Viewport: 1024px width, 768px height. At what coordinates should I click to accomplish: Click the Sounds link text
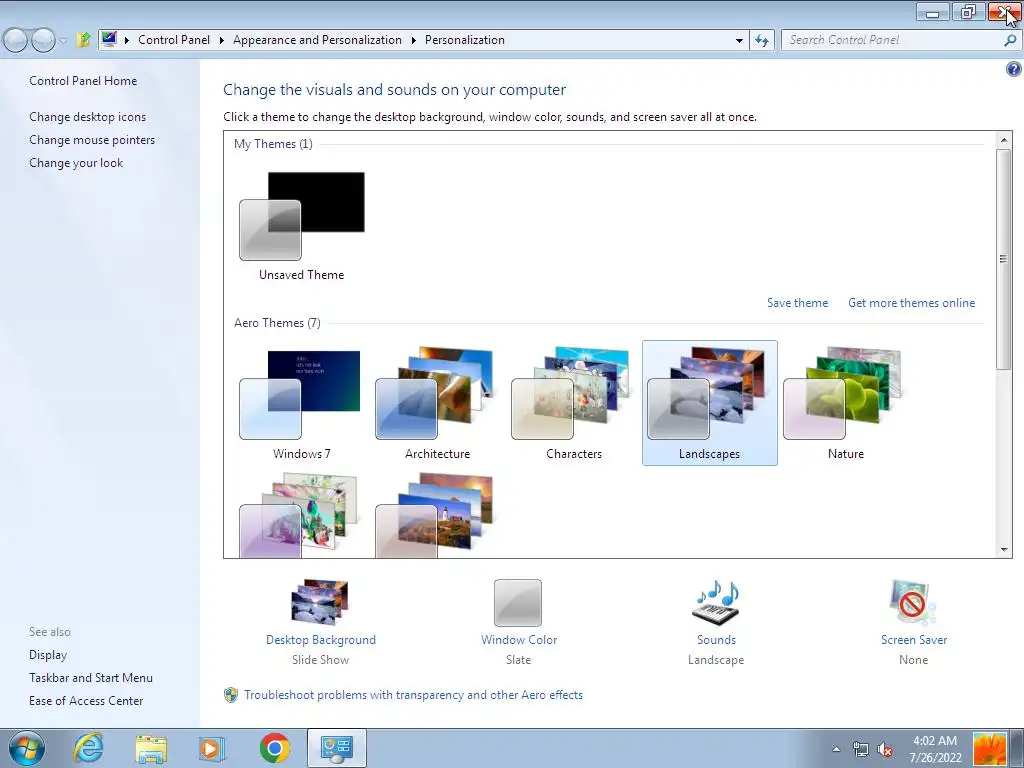716,640
